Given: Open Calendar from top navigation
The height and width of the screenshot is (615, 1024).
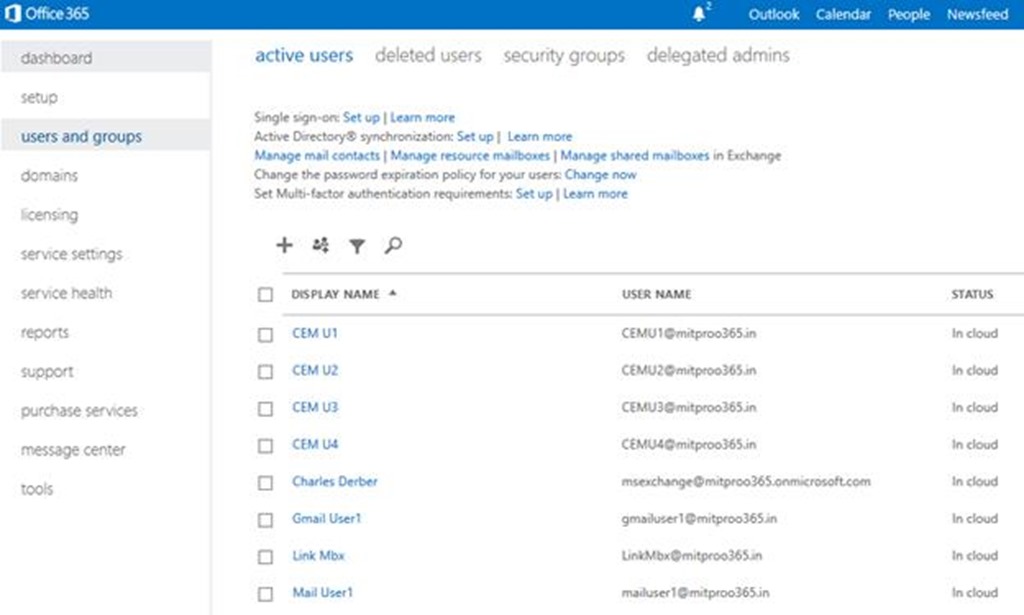Looking at the screenshot, I should 843,14.
